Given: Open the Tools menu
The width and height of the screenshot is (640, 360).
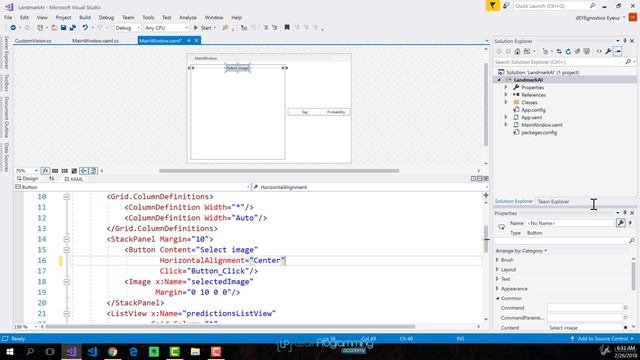Looking at the screenshot, I should point(148,18).
